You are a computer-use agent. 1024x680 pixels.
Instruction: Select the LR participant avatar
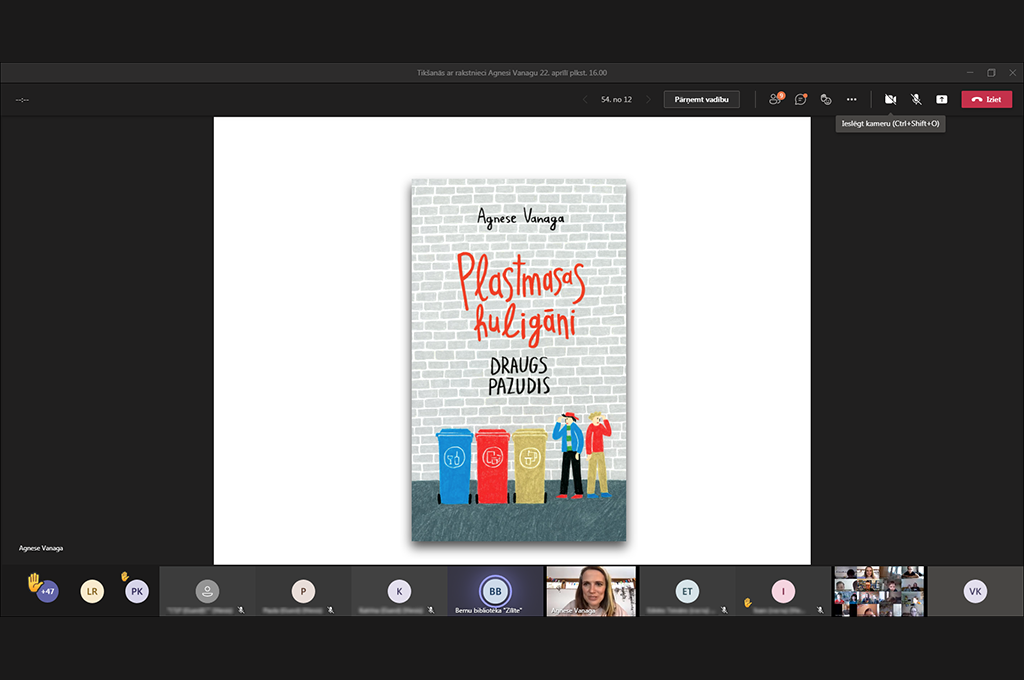tap(92, 591)
